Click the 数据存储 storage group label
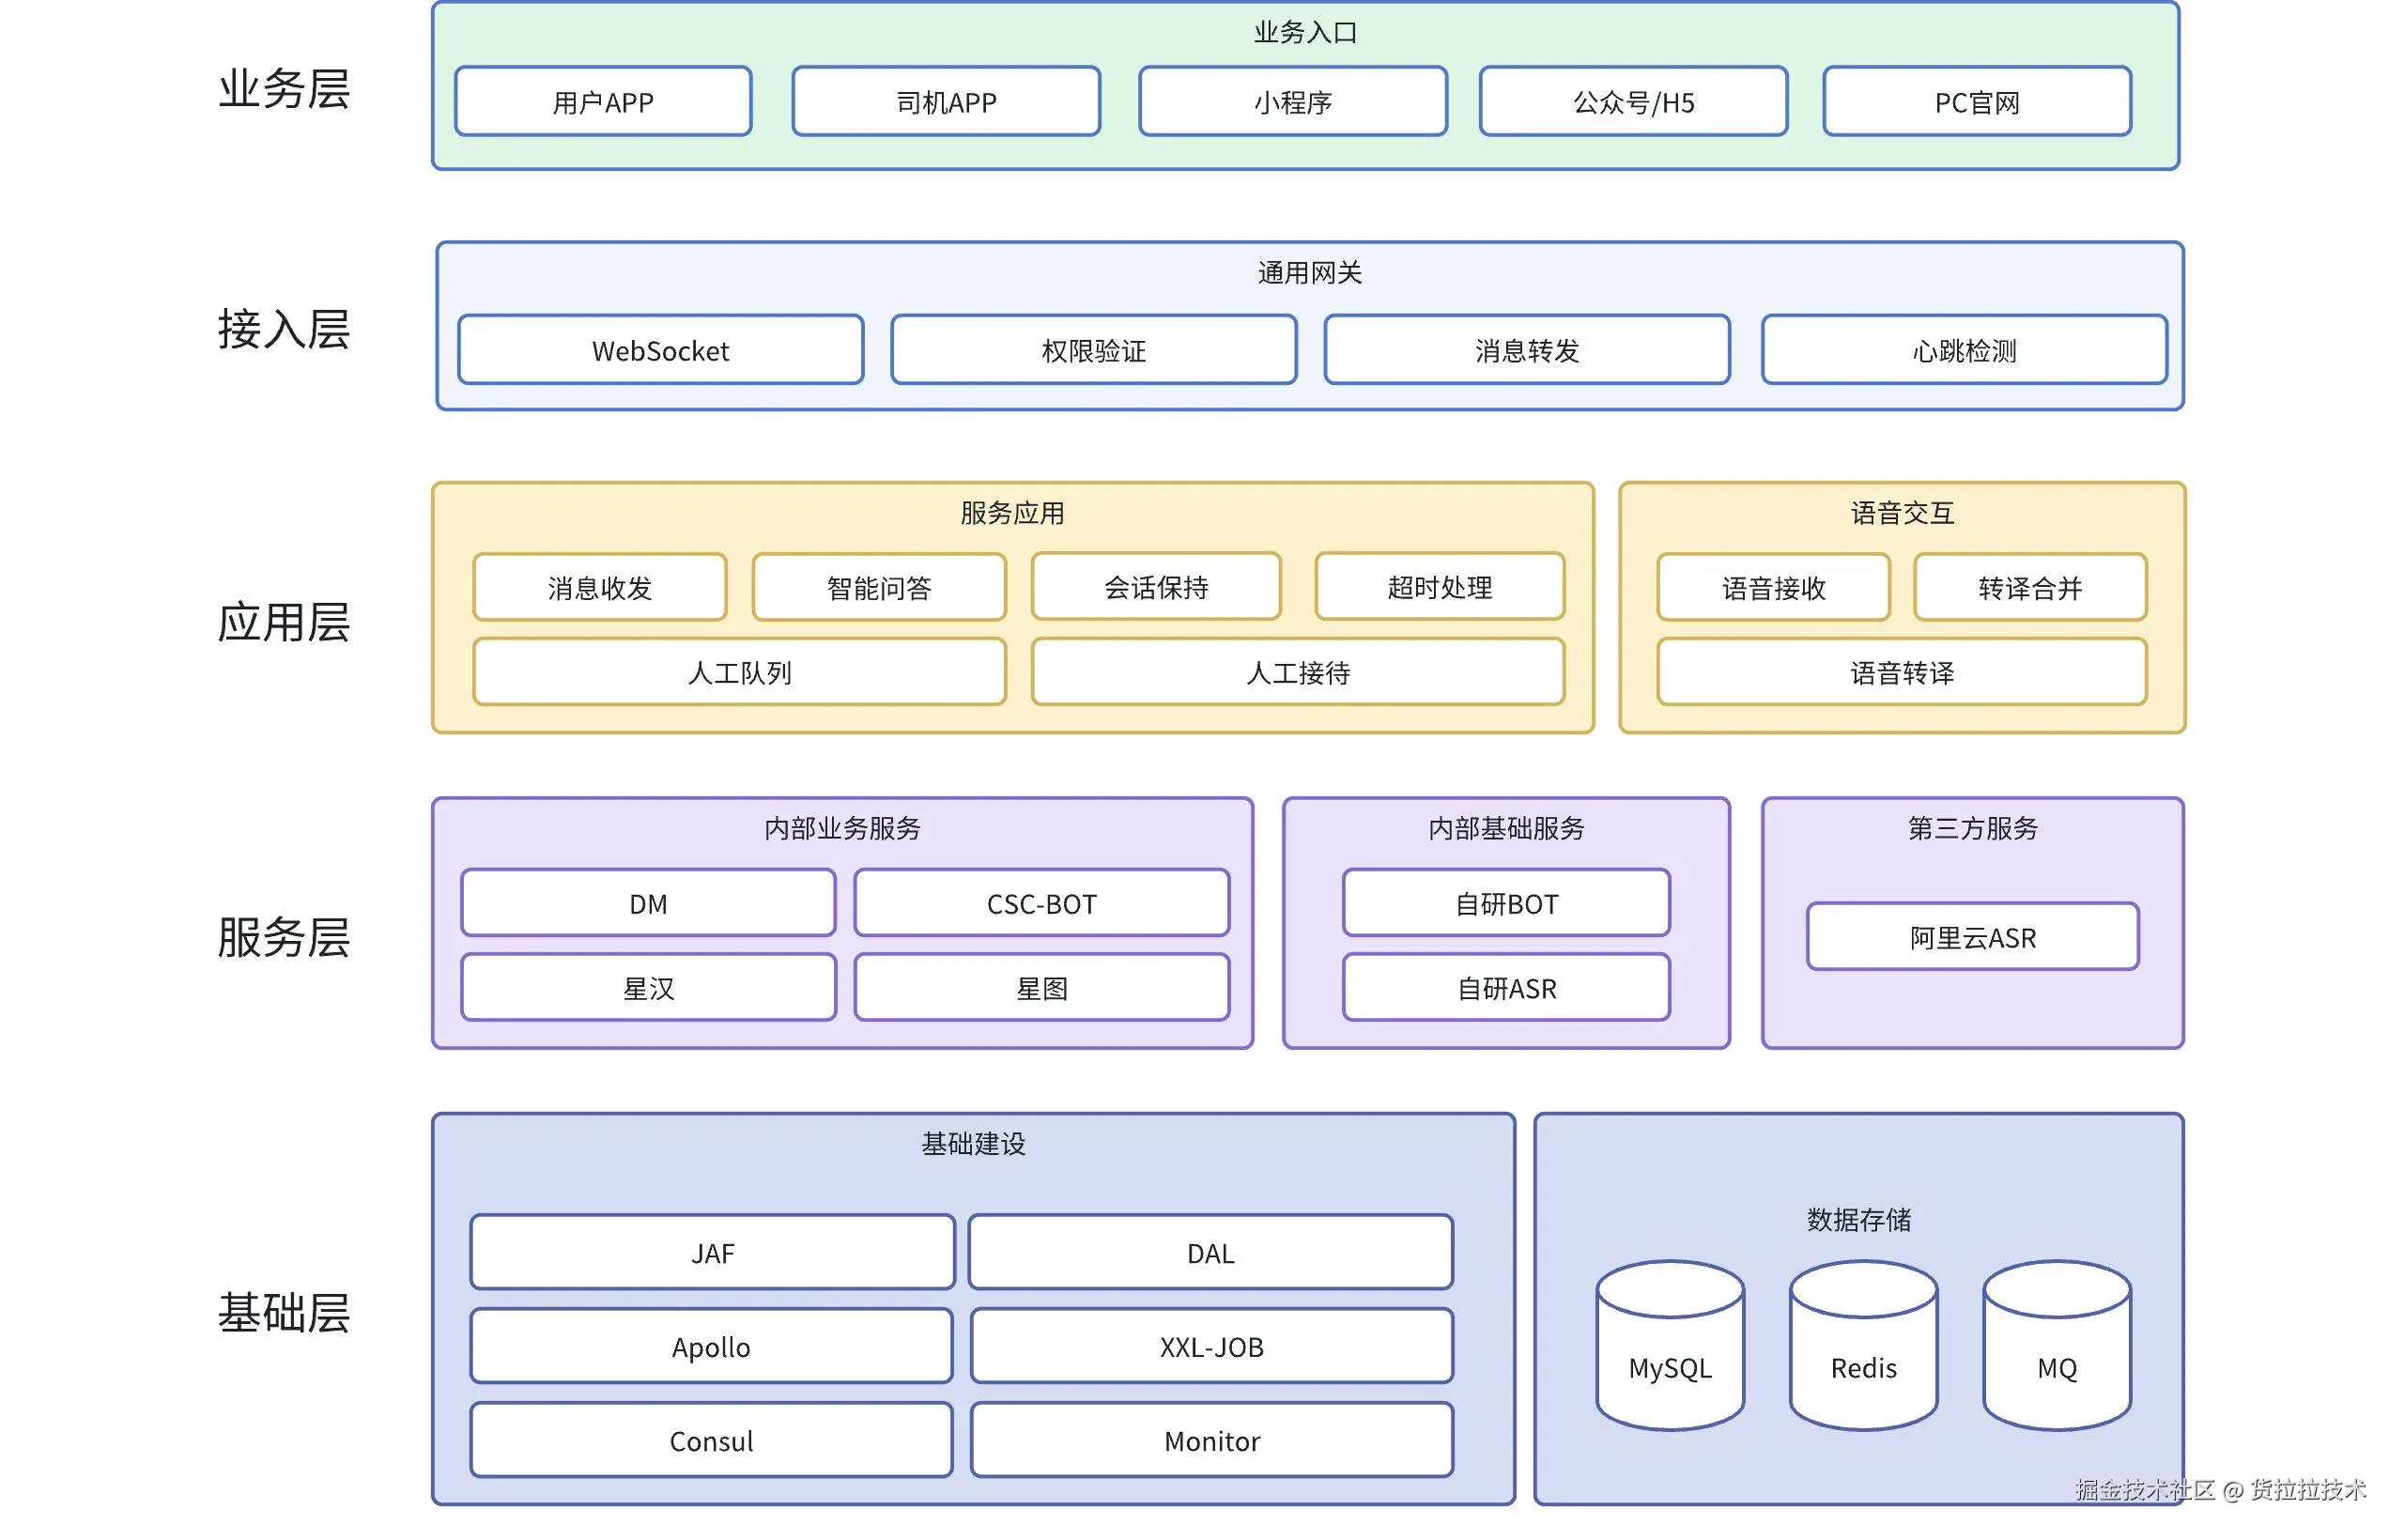Viewport: 2404px width, 1540px height. click(x=1862, y=1218)
